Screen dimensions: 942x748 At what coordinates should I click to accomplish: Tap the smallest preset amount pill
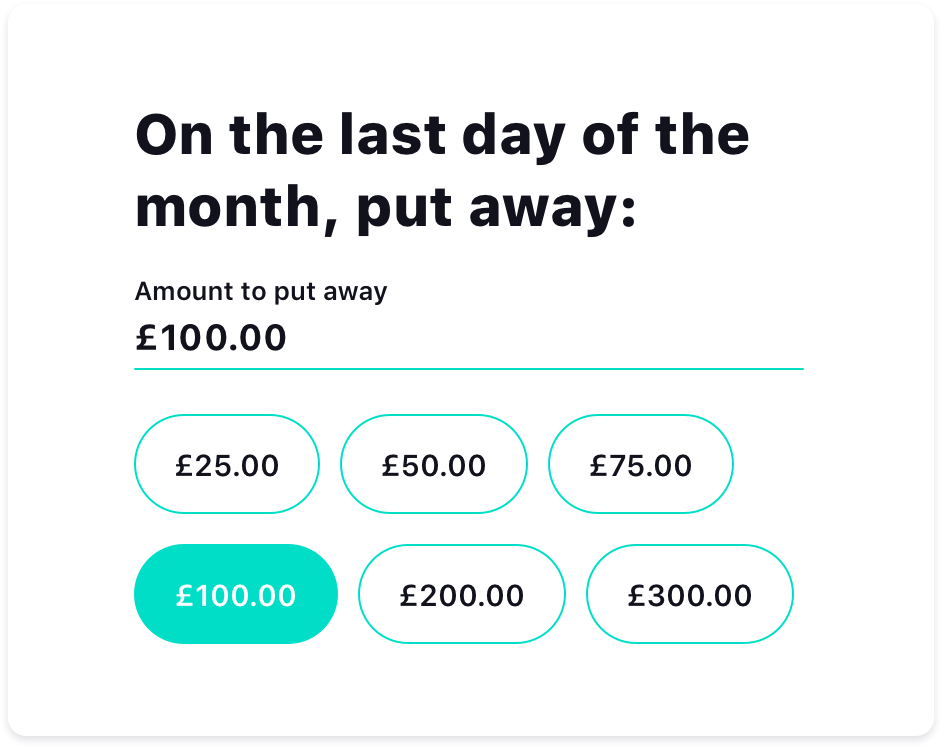pos(227,464)
